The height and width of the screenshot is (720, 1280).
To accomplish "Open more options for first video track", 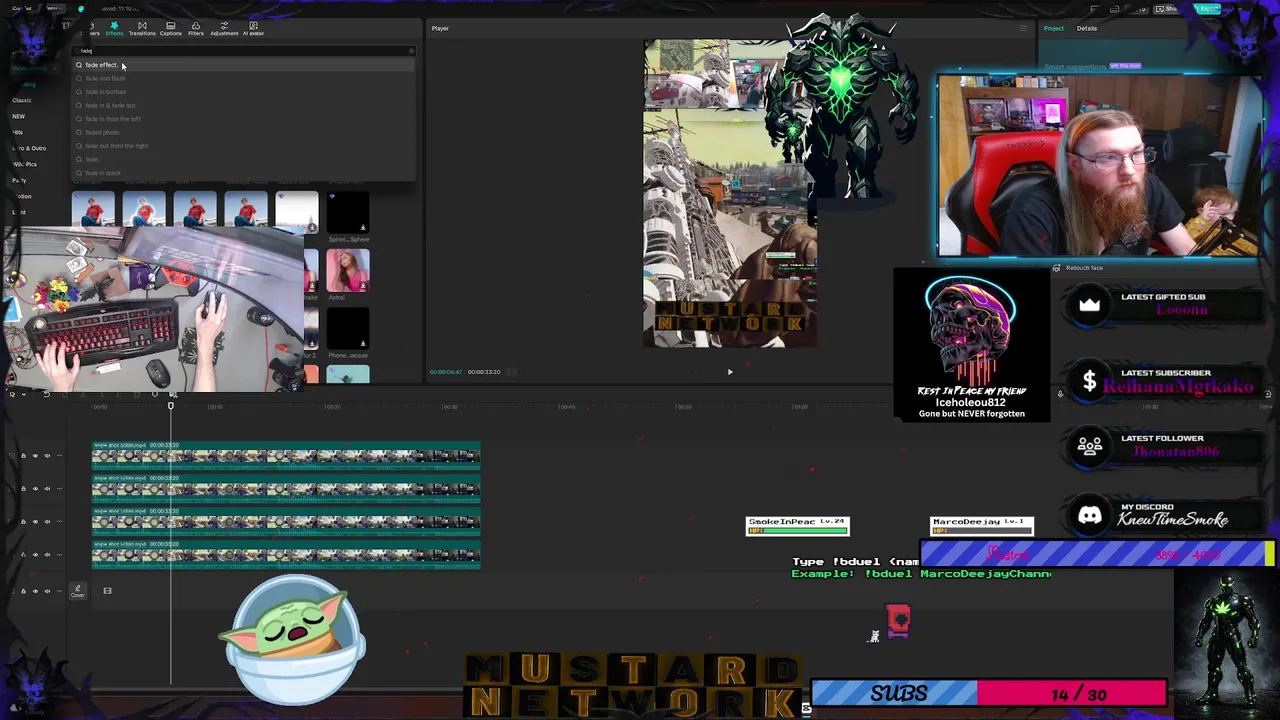I will point(58,456).
